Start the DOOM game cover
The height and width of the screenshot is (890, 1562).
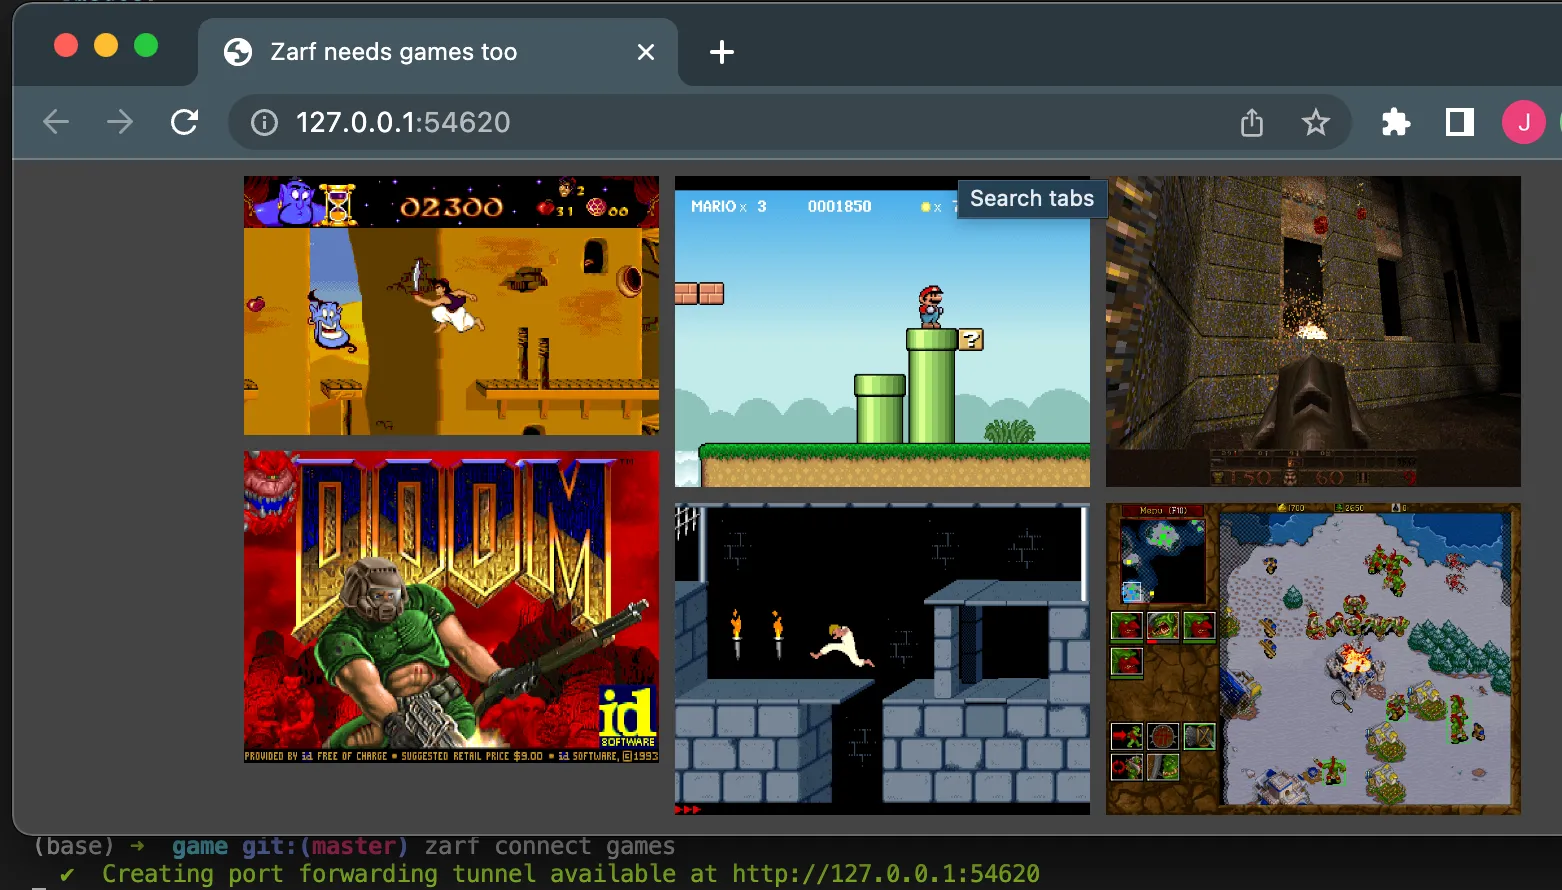(x=451, y=607)
